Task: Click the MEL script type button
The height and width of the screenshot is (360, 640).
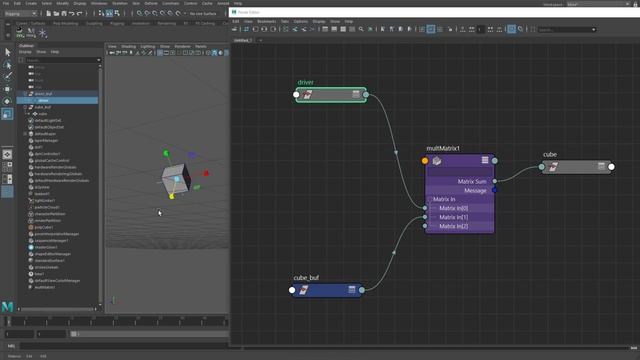Action: tap(11, 346)
